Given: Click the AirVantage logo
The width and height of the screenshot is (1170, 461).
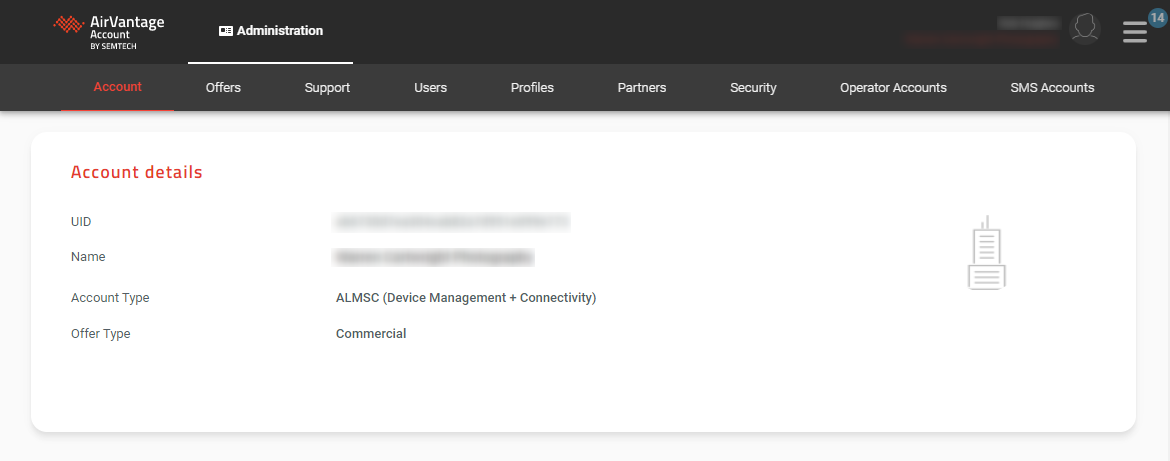Looking at the screenshot, I should click(108, 31).
